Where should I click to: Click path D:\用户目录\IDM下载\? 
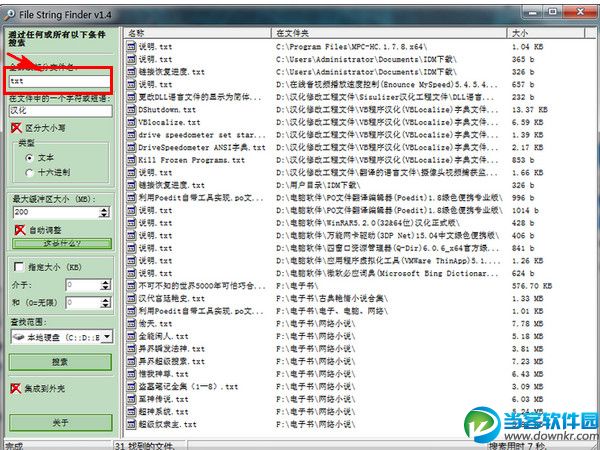pyautogui.click(x=318, y=185)
